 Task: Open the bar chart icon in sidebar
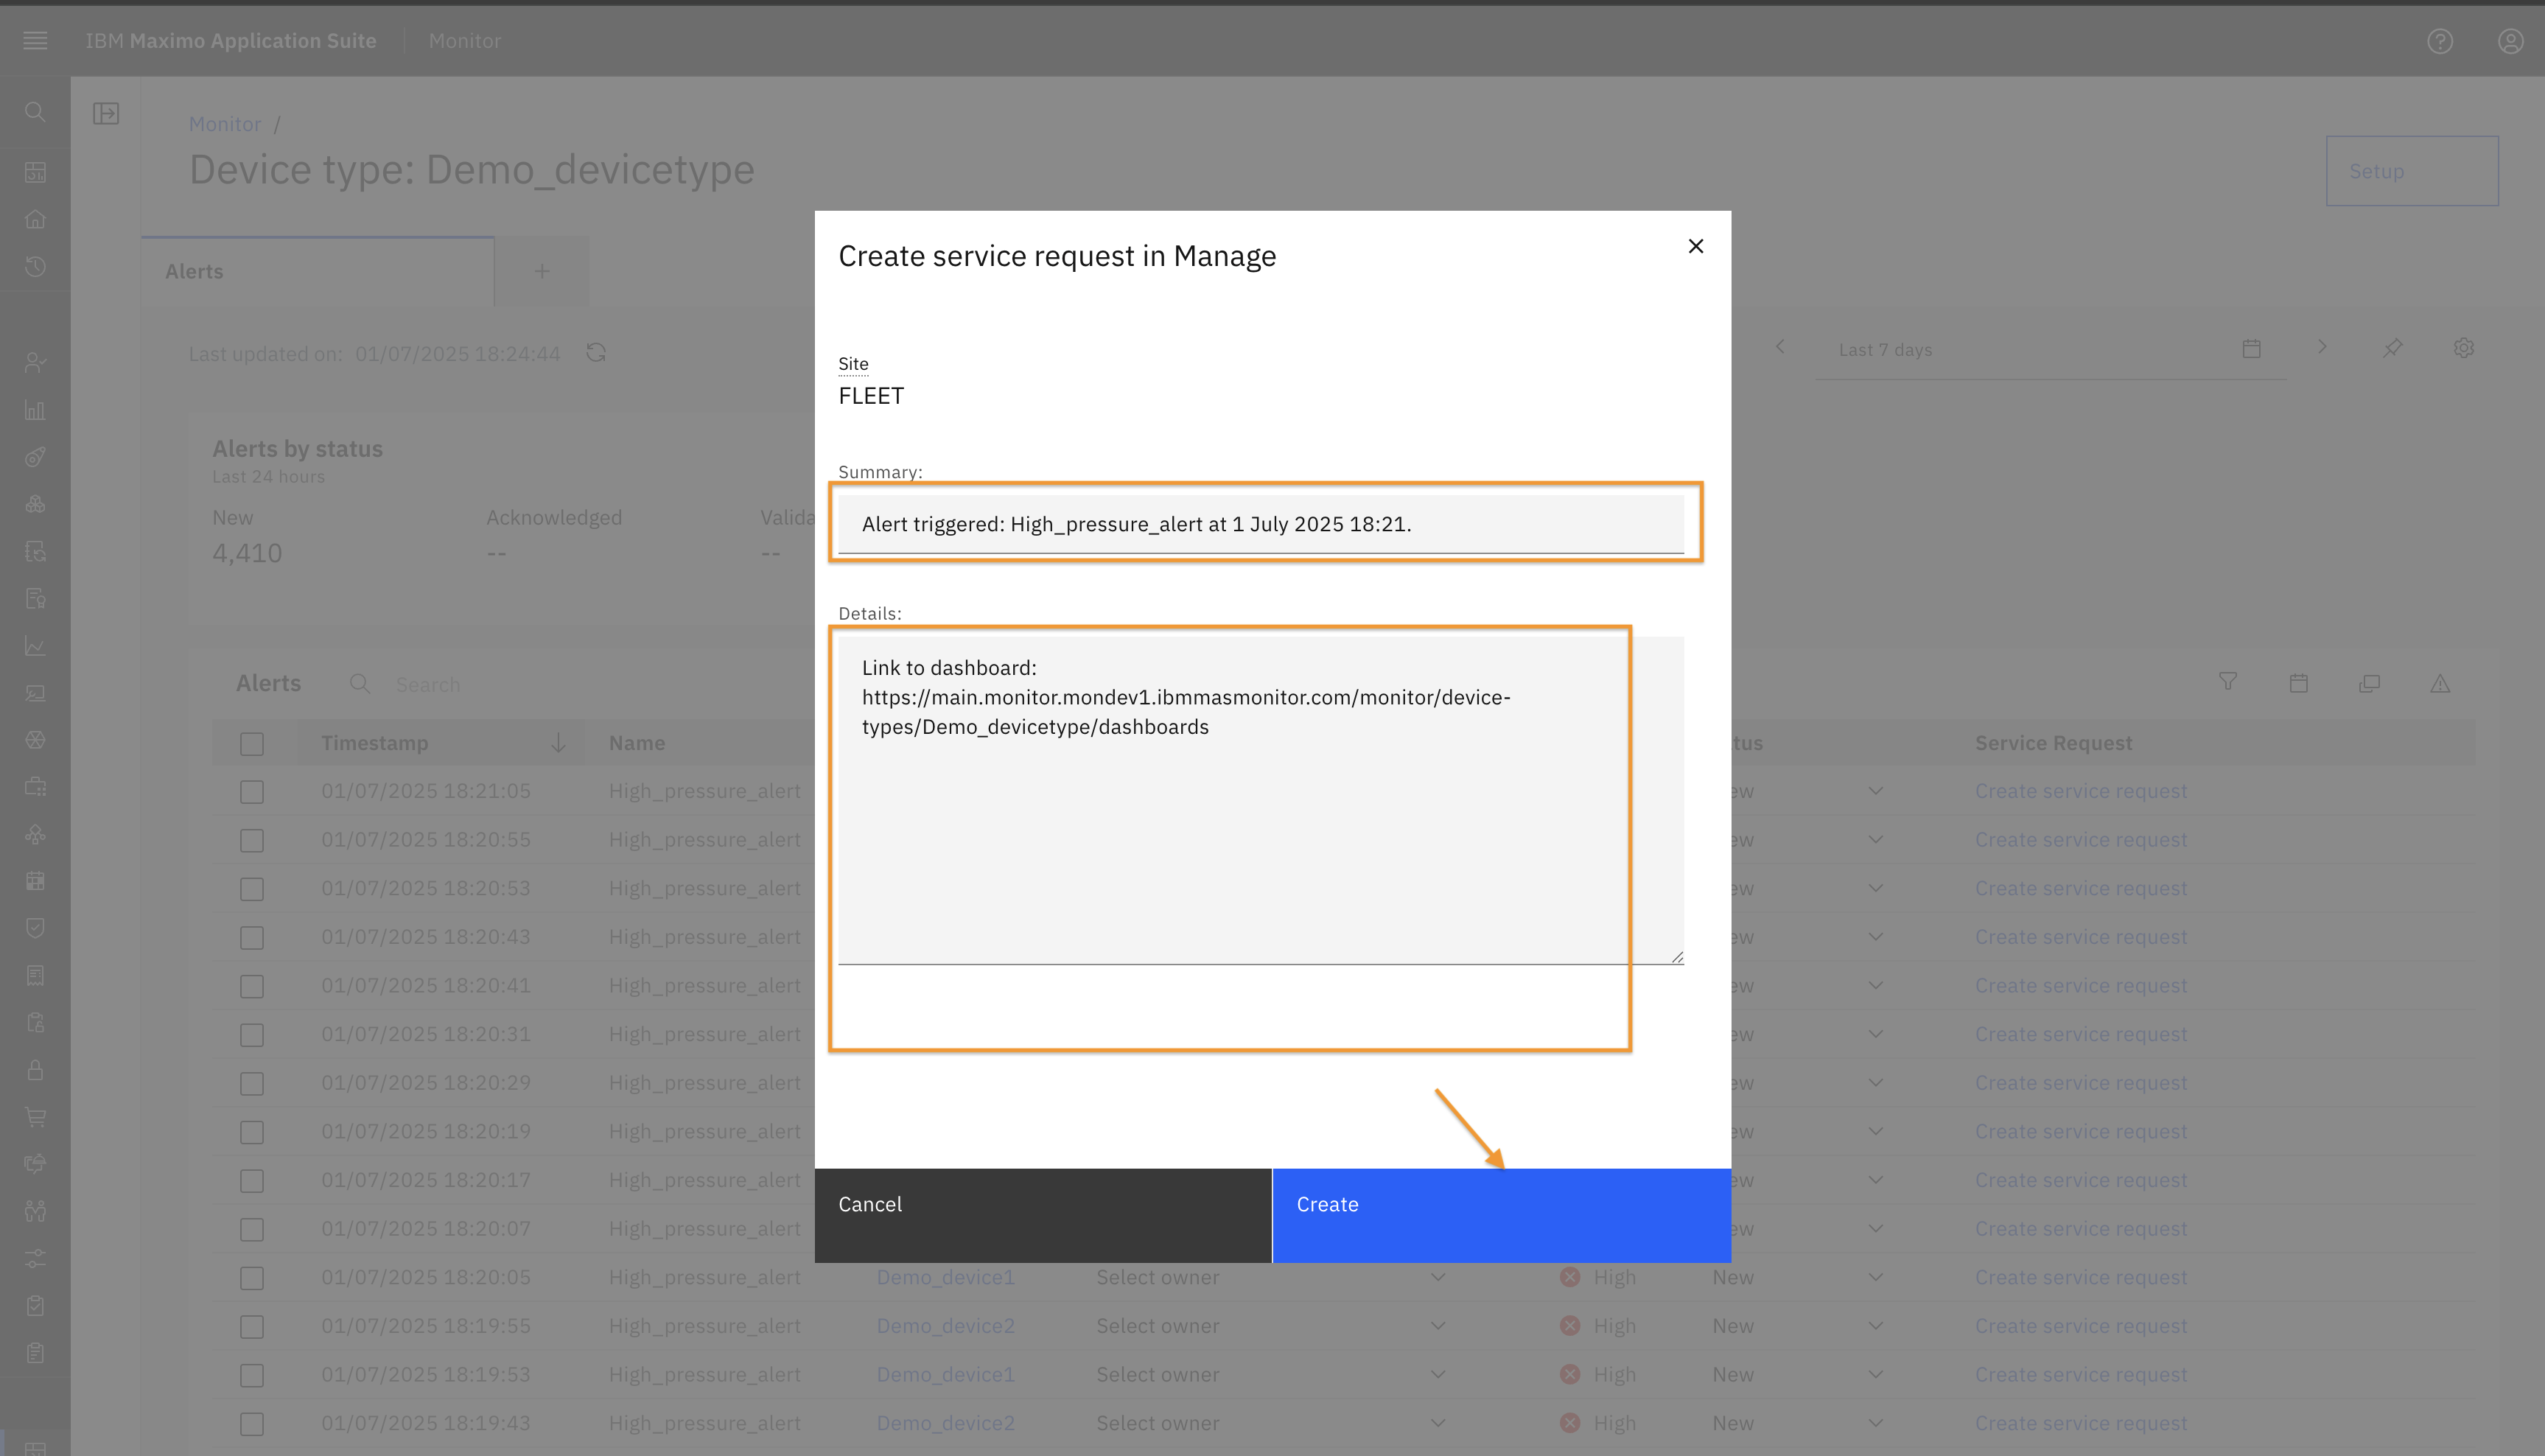(x=35, y=410)
